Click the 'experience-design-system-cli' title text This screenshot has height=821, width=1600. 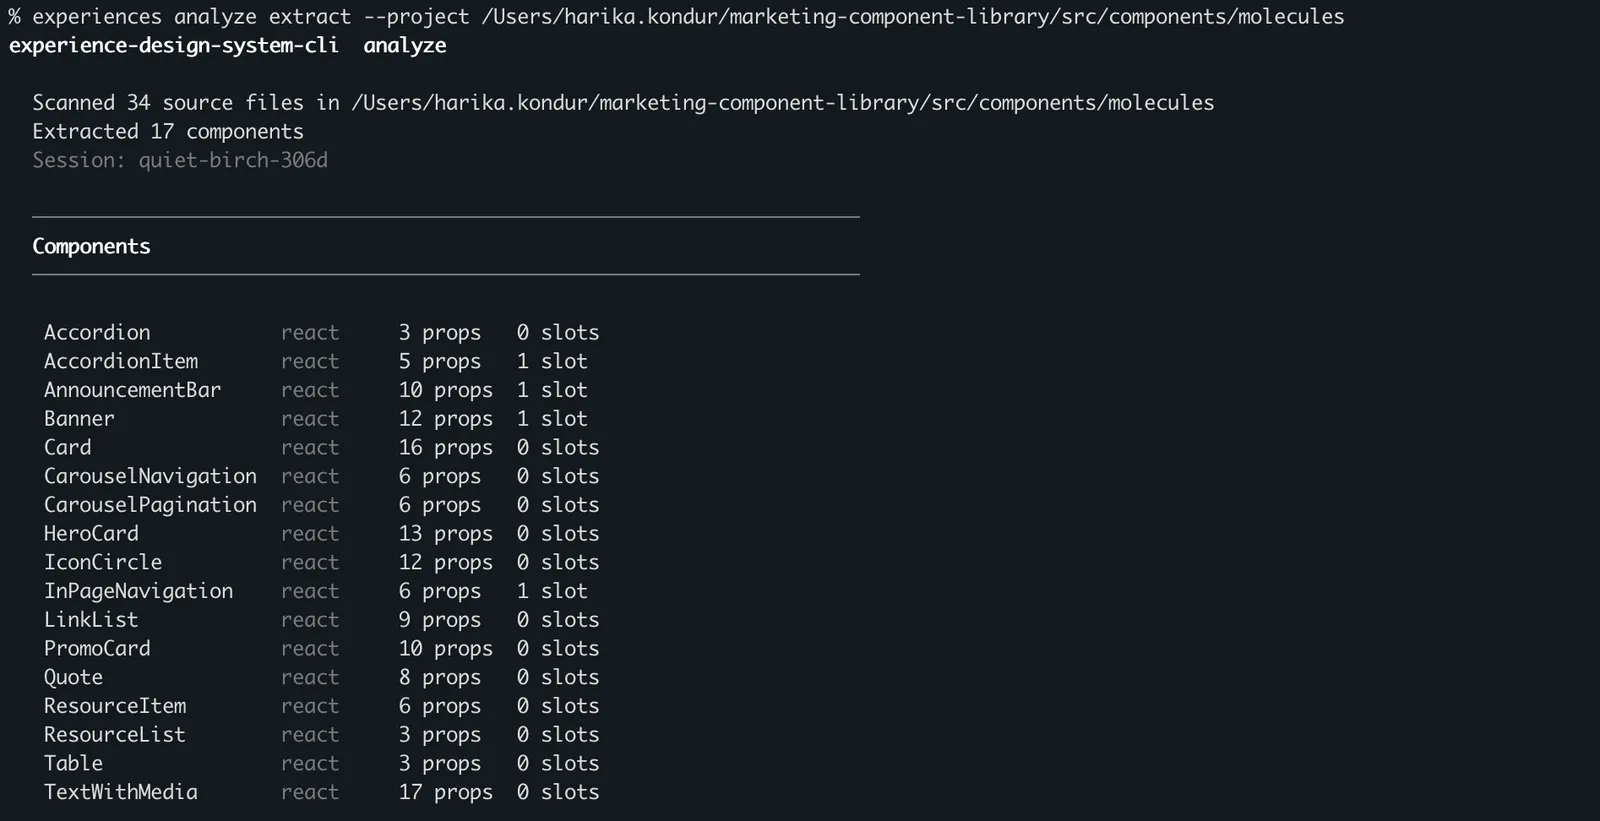tap(174, 45)
